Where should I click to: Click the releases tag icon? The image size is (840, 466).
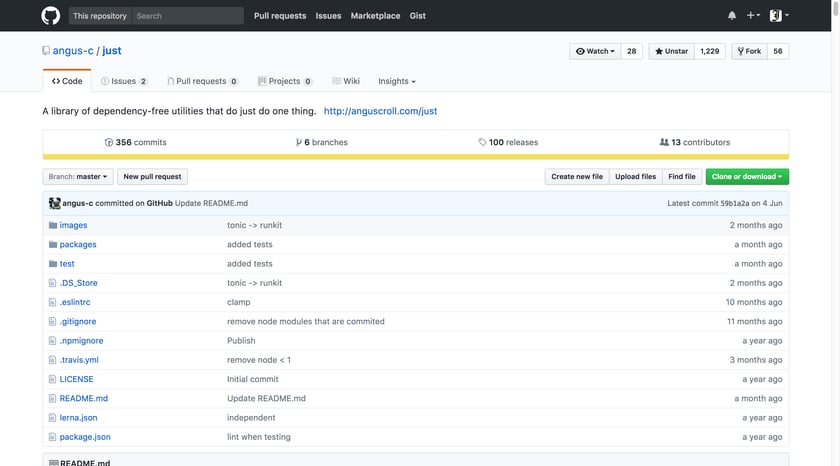pos(482,142)
